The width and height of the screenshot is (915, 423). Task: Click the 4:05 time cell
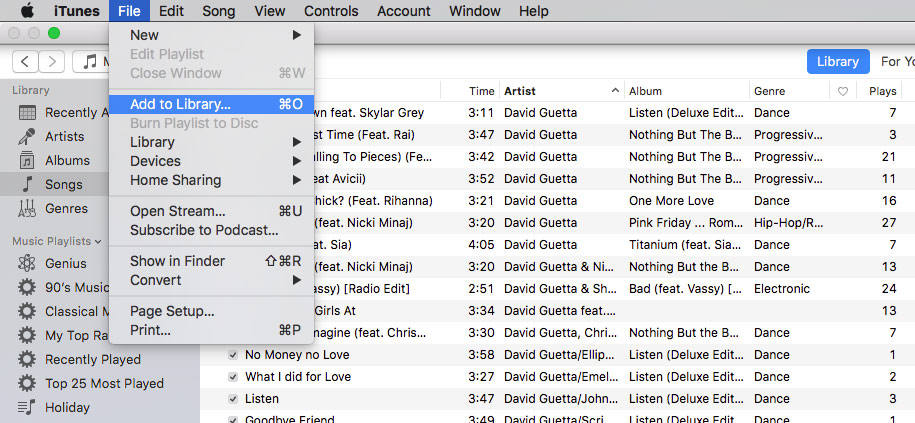click(481, 245)
